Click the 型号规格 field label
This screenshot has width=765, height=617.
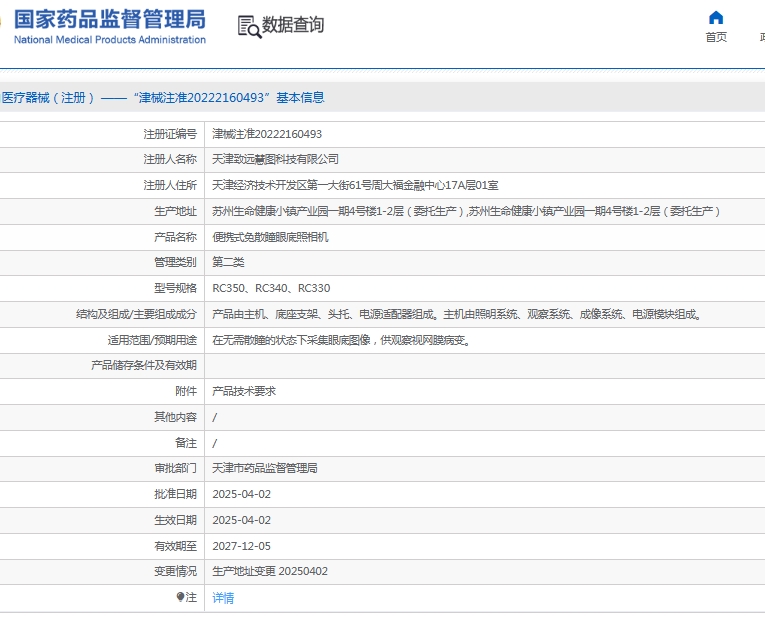coord(175,288)
